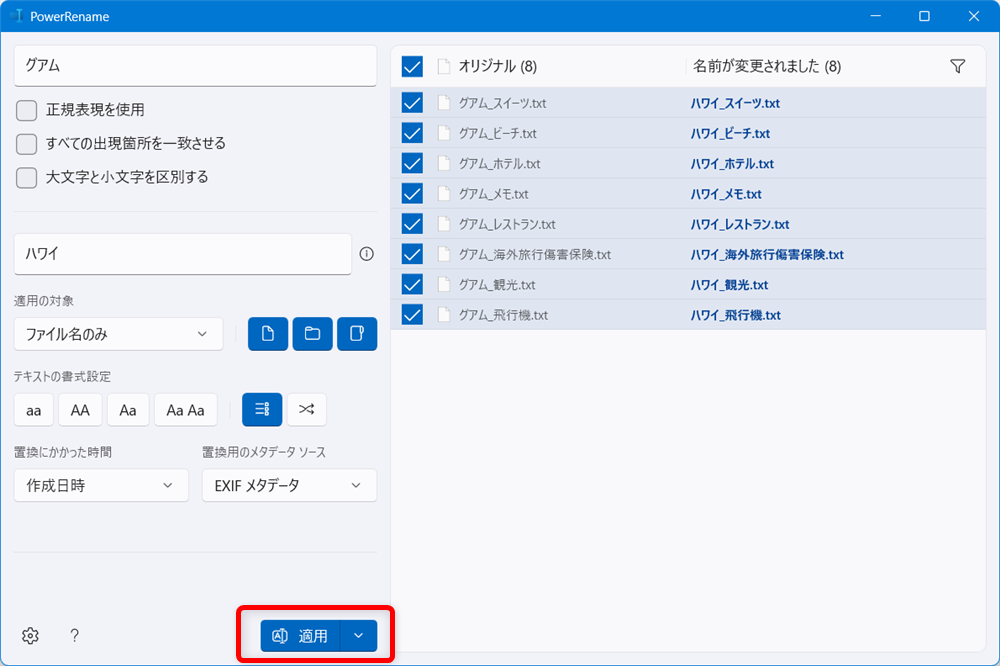Screen dimensions: 1000x666
Task: Enable the 正規表現を使用 checkbox
Action: pyautogui.click(x=26, y=111)
